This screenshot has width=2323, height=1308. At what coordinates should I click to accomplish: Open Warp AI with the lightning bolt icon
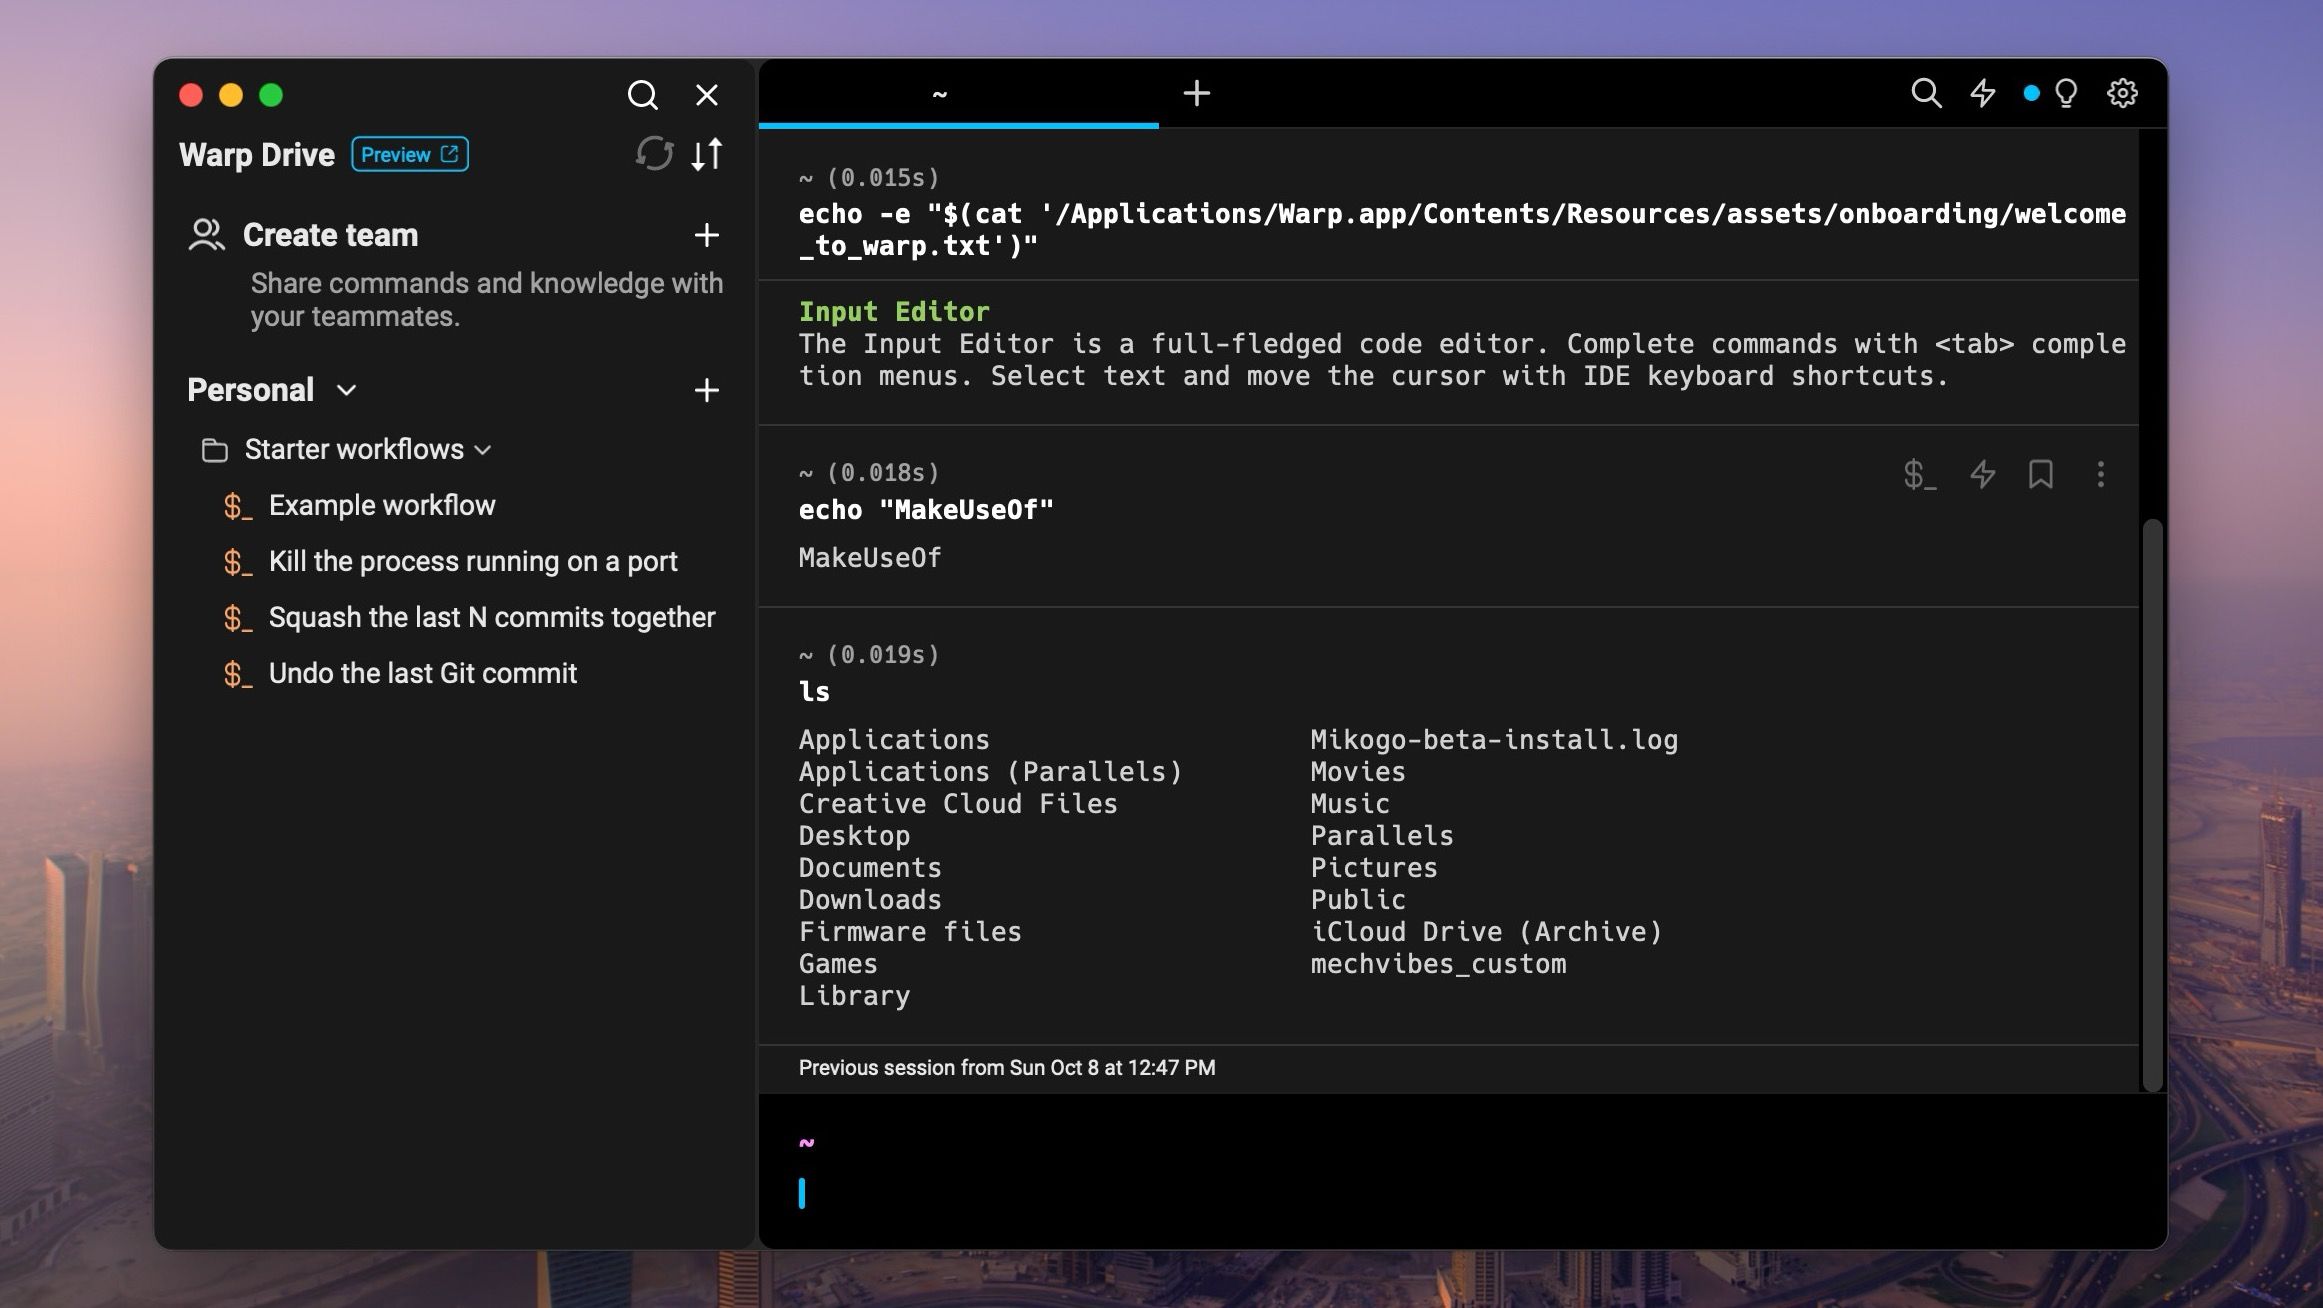tap(1982, 92)
